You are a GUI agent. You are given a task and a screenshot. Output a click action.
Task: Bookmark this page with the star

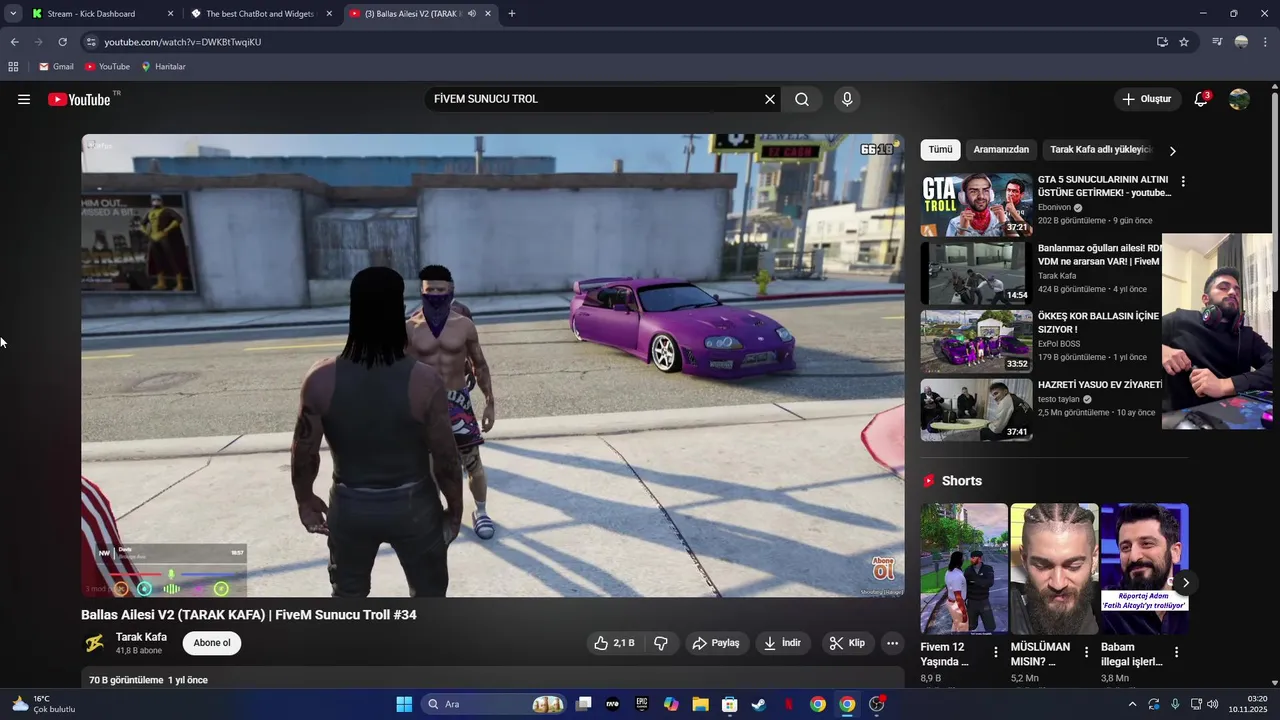tap(1184, 42)
